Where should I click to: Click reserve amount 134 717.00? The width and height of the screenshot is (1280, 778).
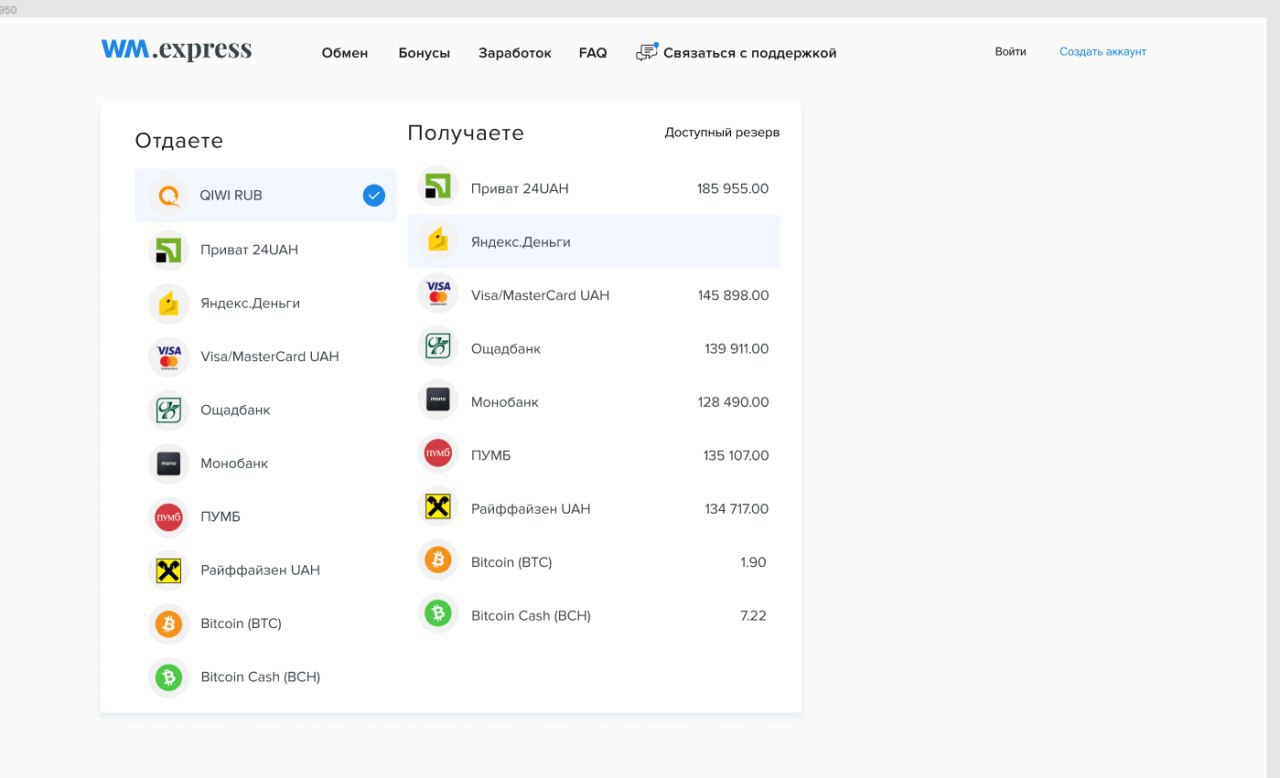tap(737, 509)
